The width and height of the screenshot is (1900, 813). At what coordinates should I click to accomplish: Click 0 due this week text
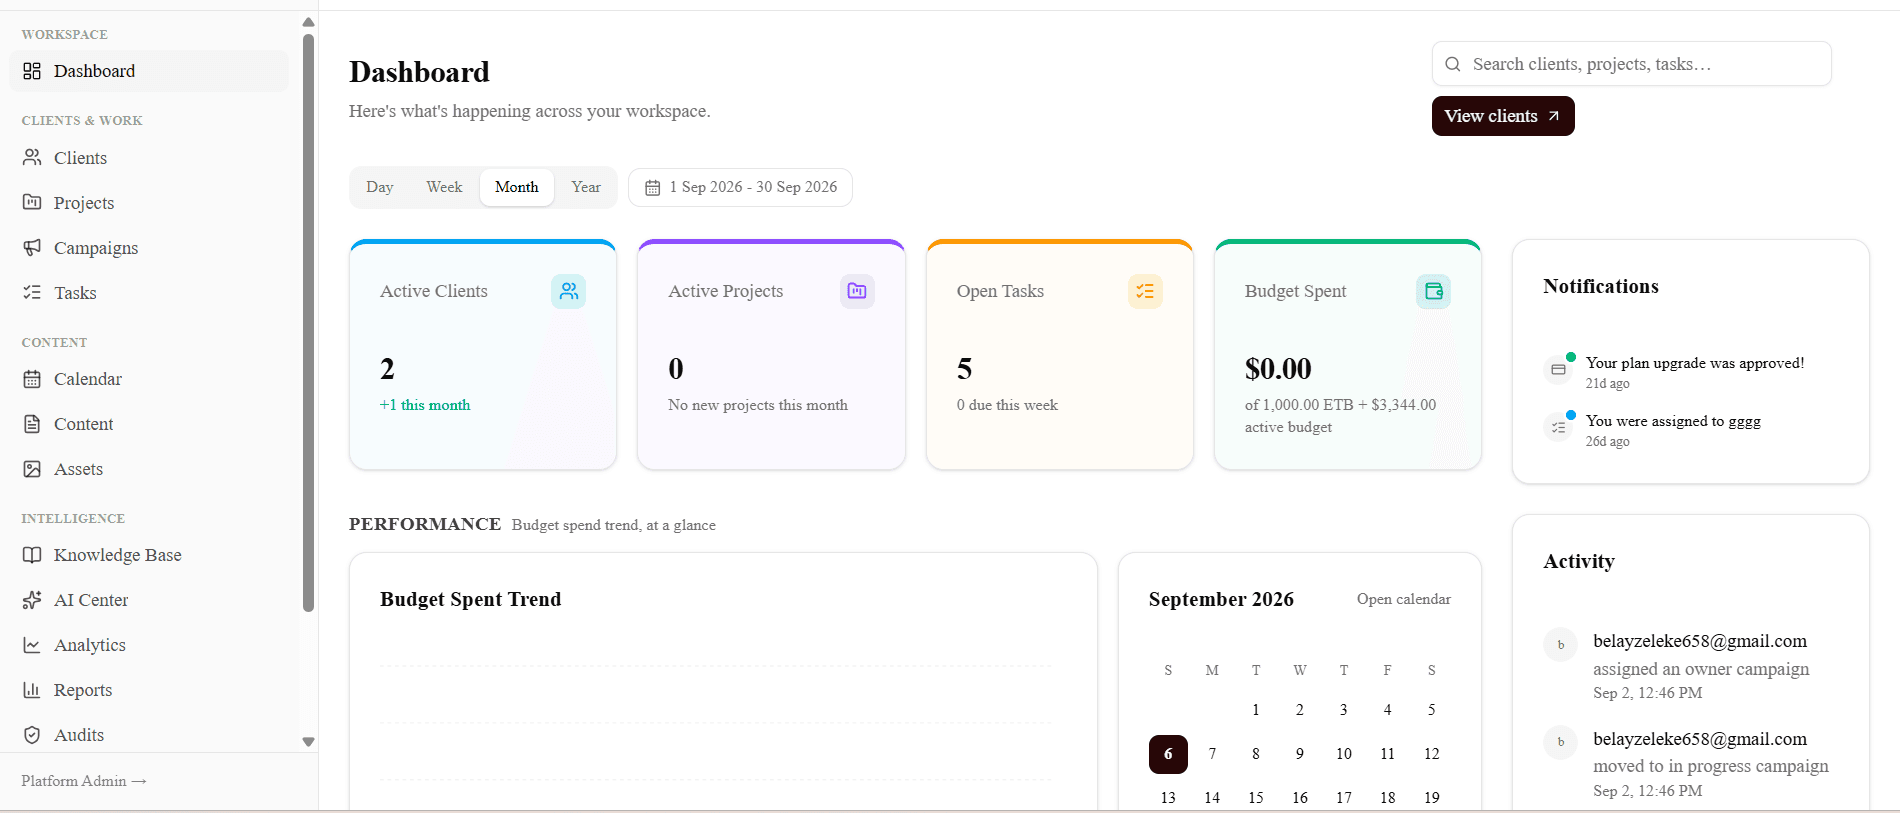[1007, 405]
